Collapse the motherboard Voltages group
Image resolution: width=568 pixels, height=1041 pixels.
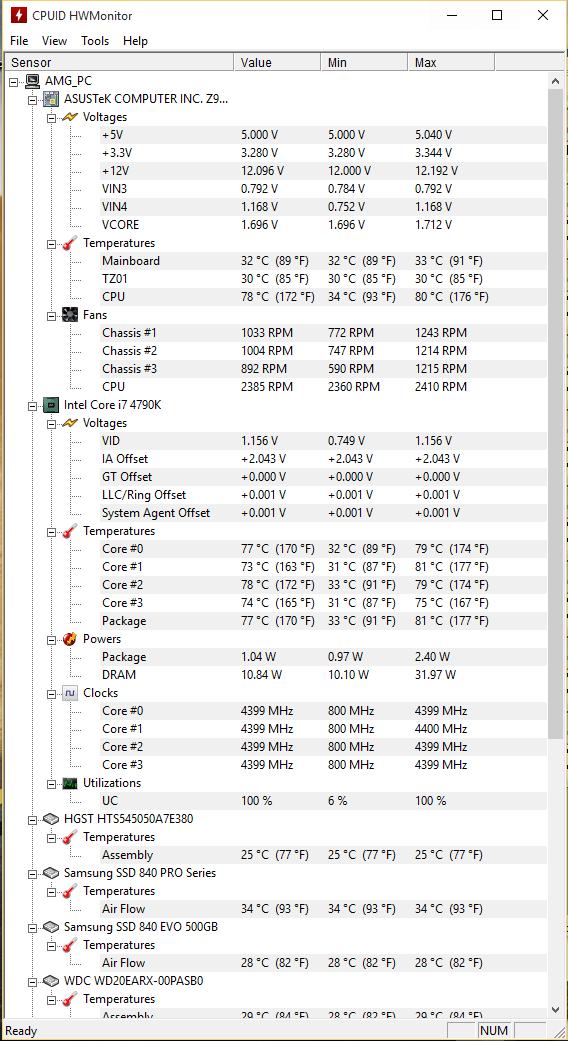pos(51,118)
